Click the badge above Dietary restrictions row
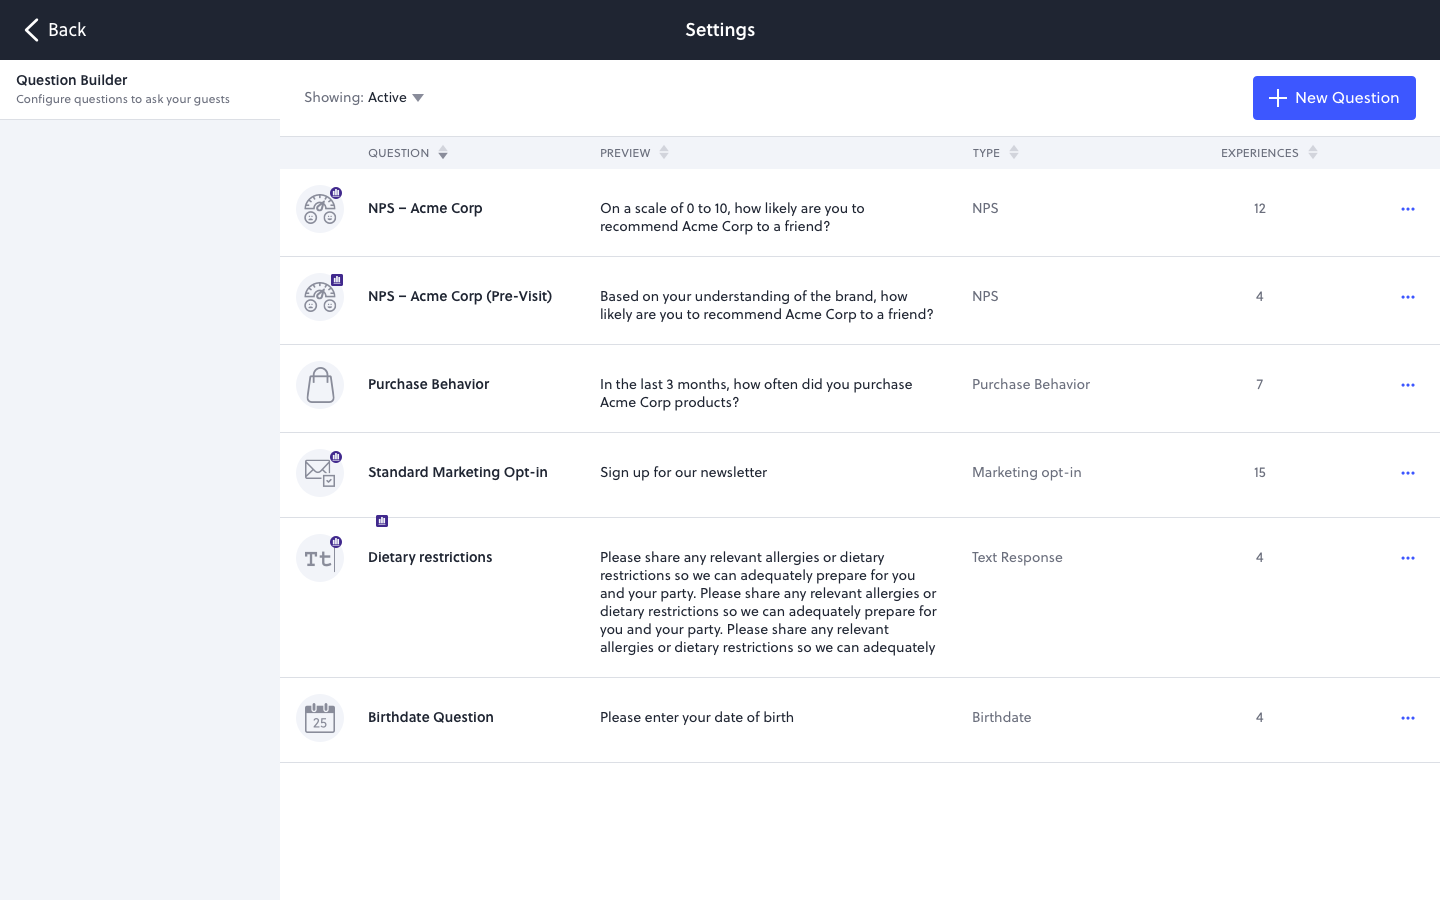This screenshot has width=1440, height=900. (x=382, y=521)
